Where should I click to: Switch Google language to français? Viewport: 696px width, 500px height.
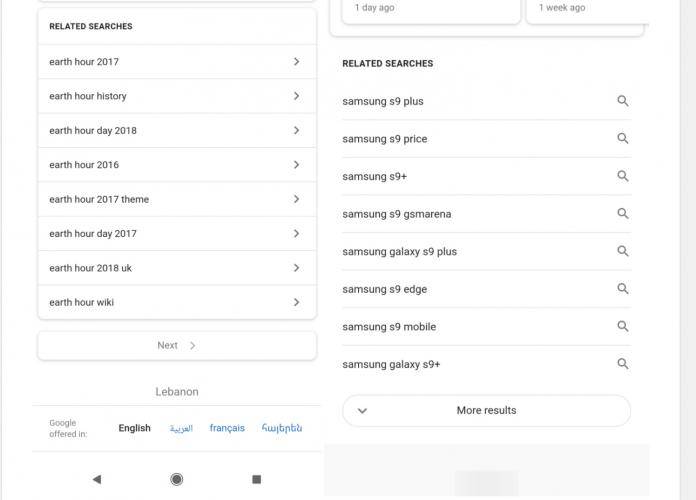click(x=227, y=428)
